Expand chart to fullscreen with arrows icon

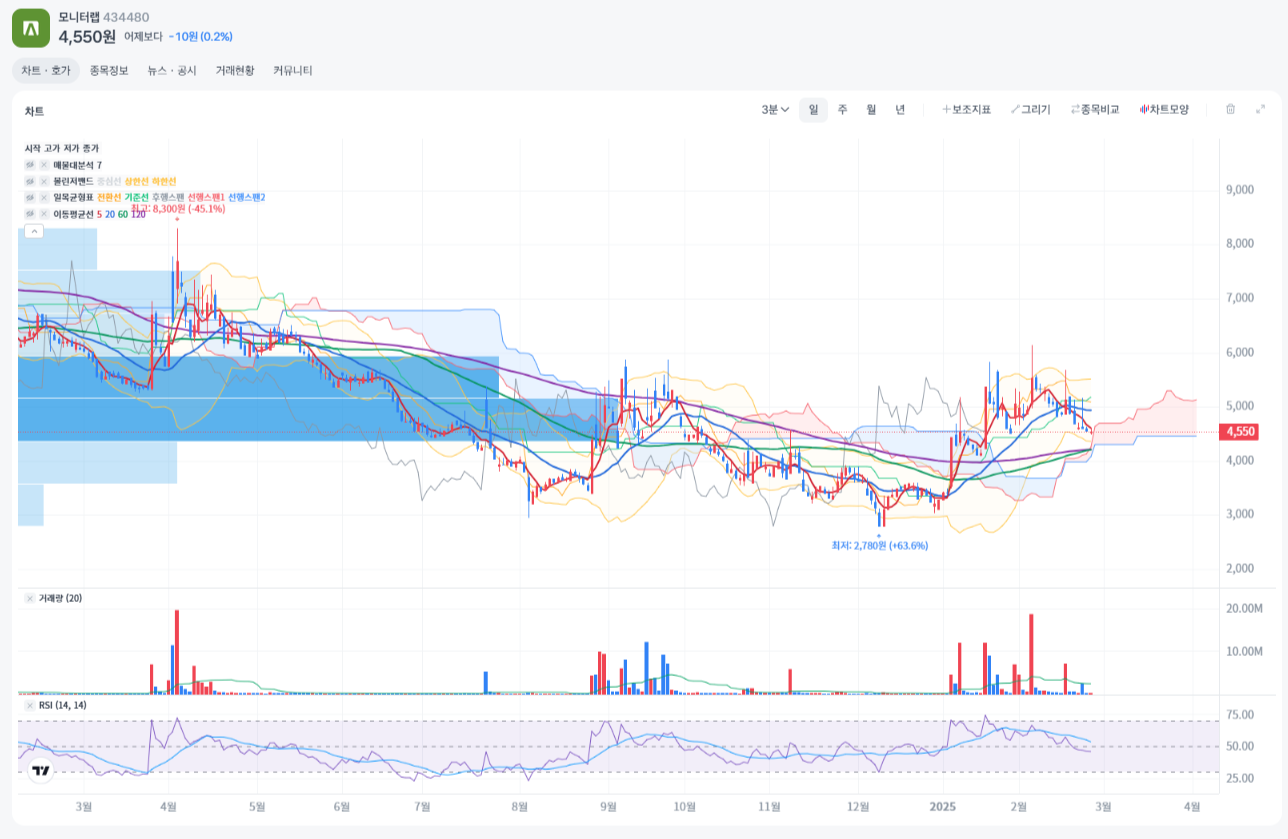[x=1260, y=109]
